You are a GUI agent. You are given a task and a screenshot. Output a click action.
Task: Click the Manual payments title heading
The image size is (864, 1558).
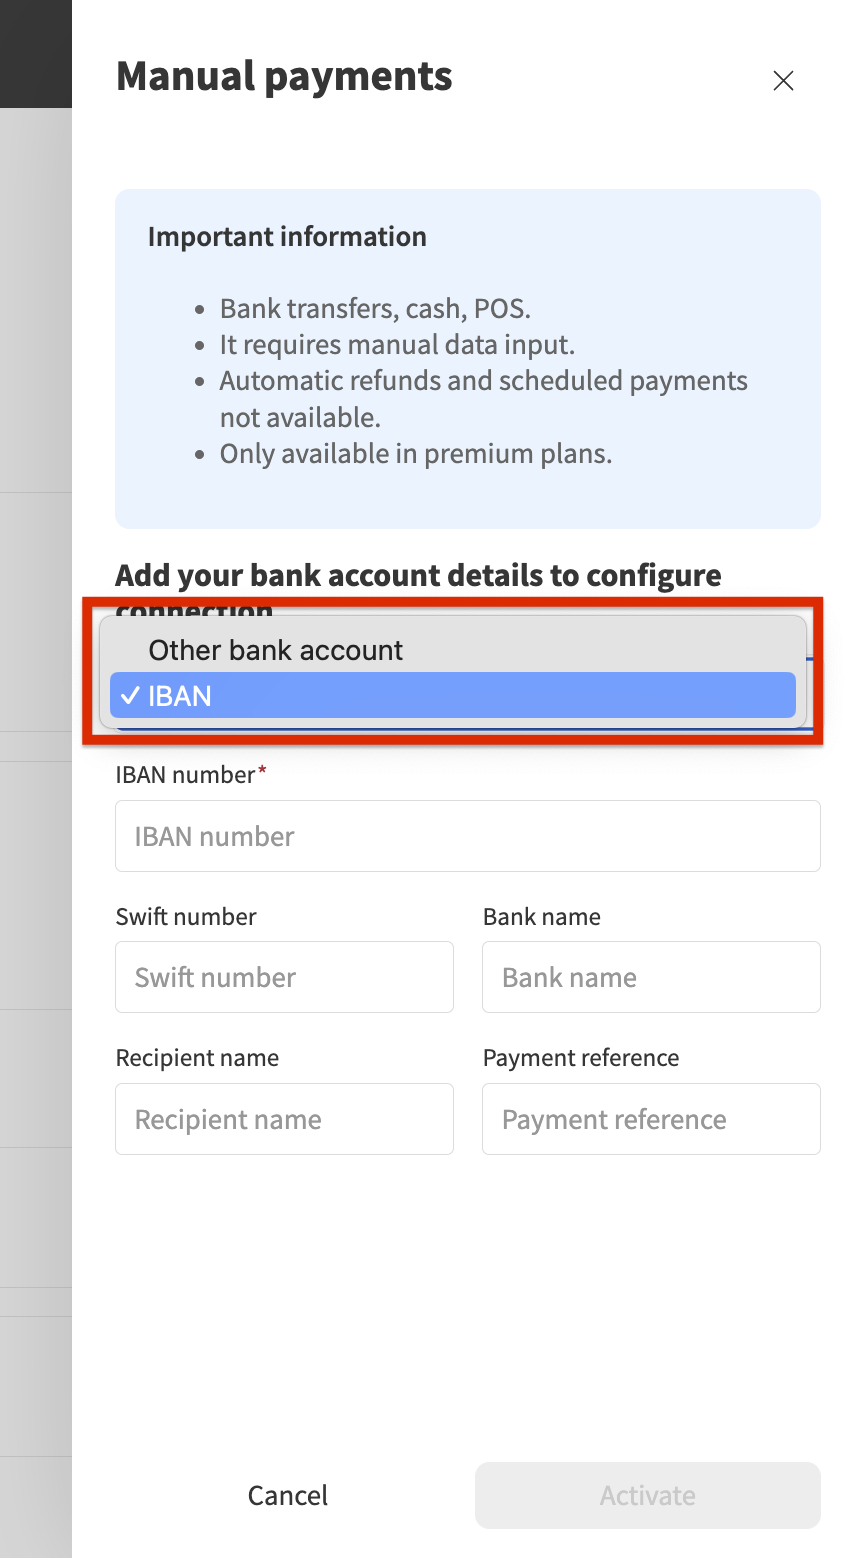coord(284,77)
